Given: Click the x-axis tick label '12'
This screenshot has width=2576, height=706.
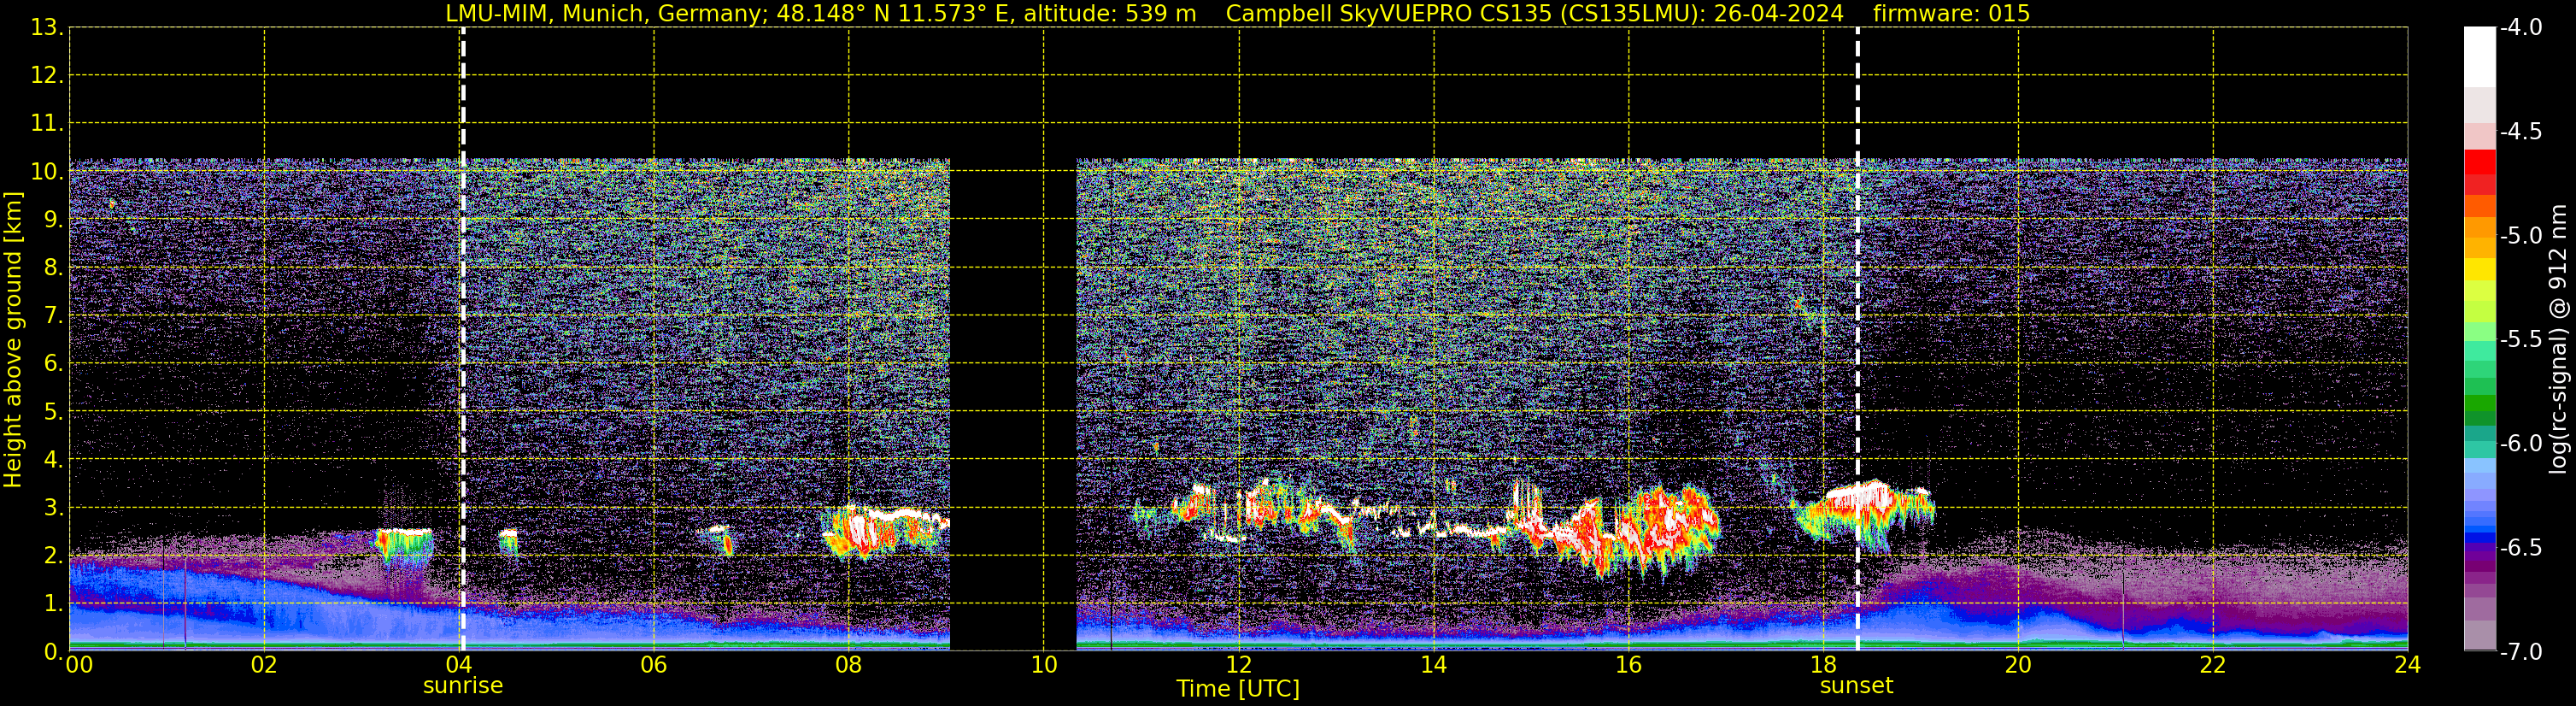Looking at the screenshot, I should click(1239, 665).
